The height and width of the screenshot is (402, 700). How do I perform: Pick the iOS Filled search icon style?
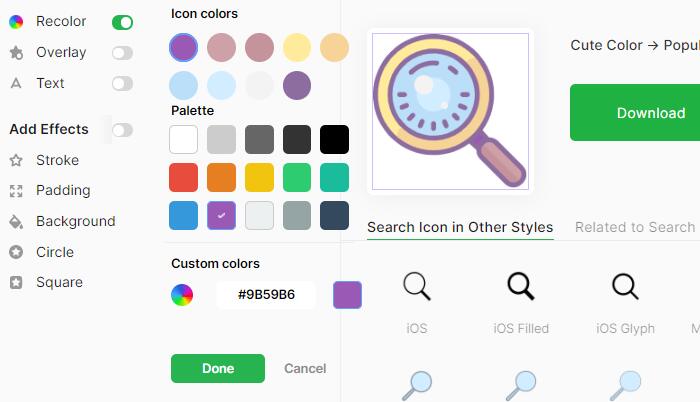pos(521,287)
